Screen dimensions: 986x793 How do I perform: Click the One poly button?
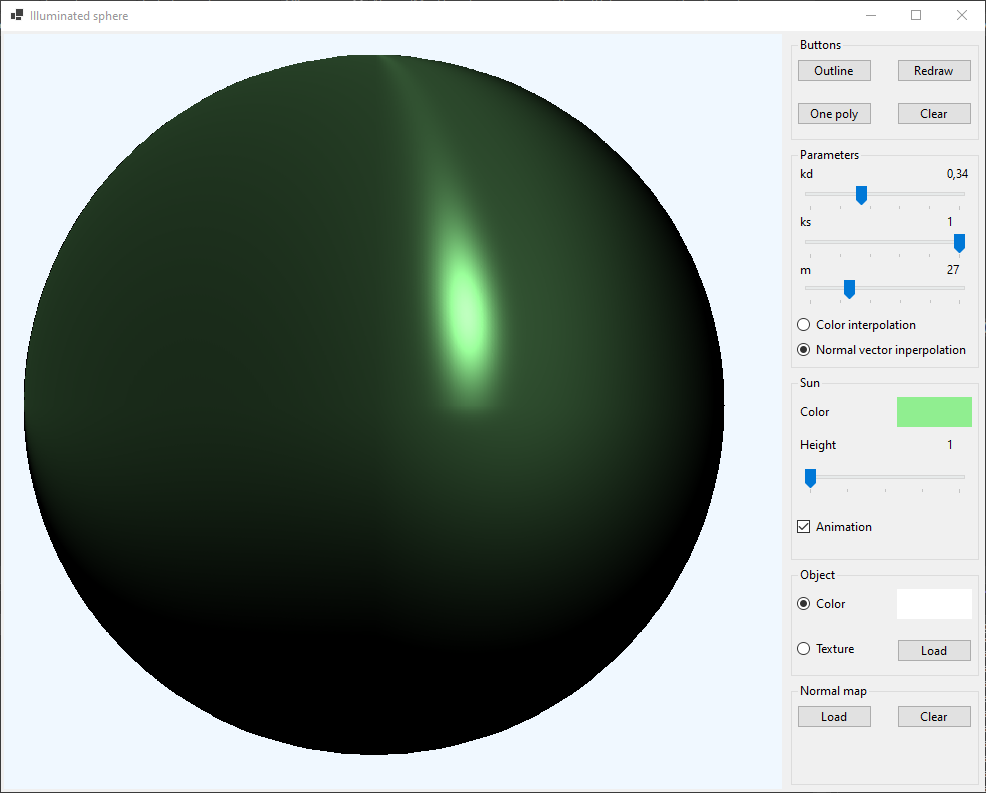834,114
